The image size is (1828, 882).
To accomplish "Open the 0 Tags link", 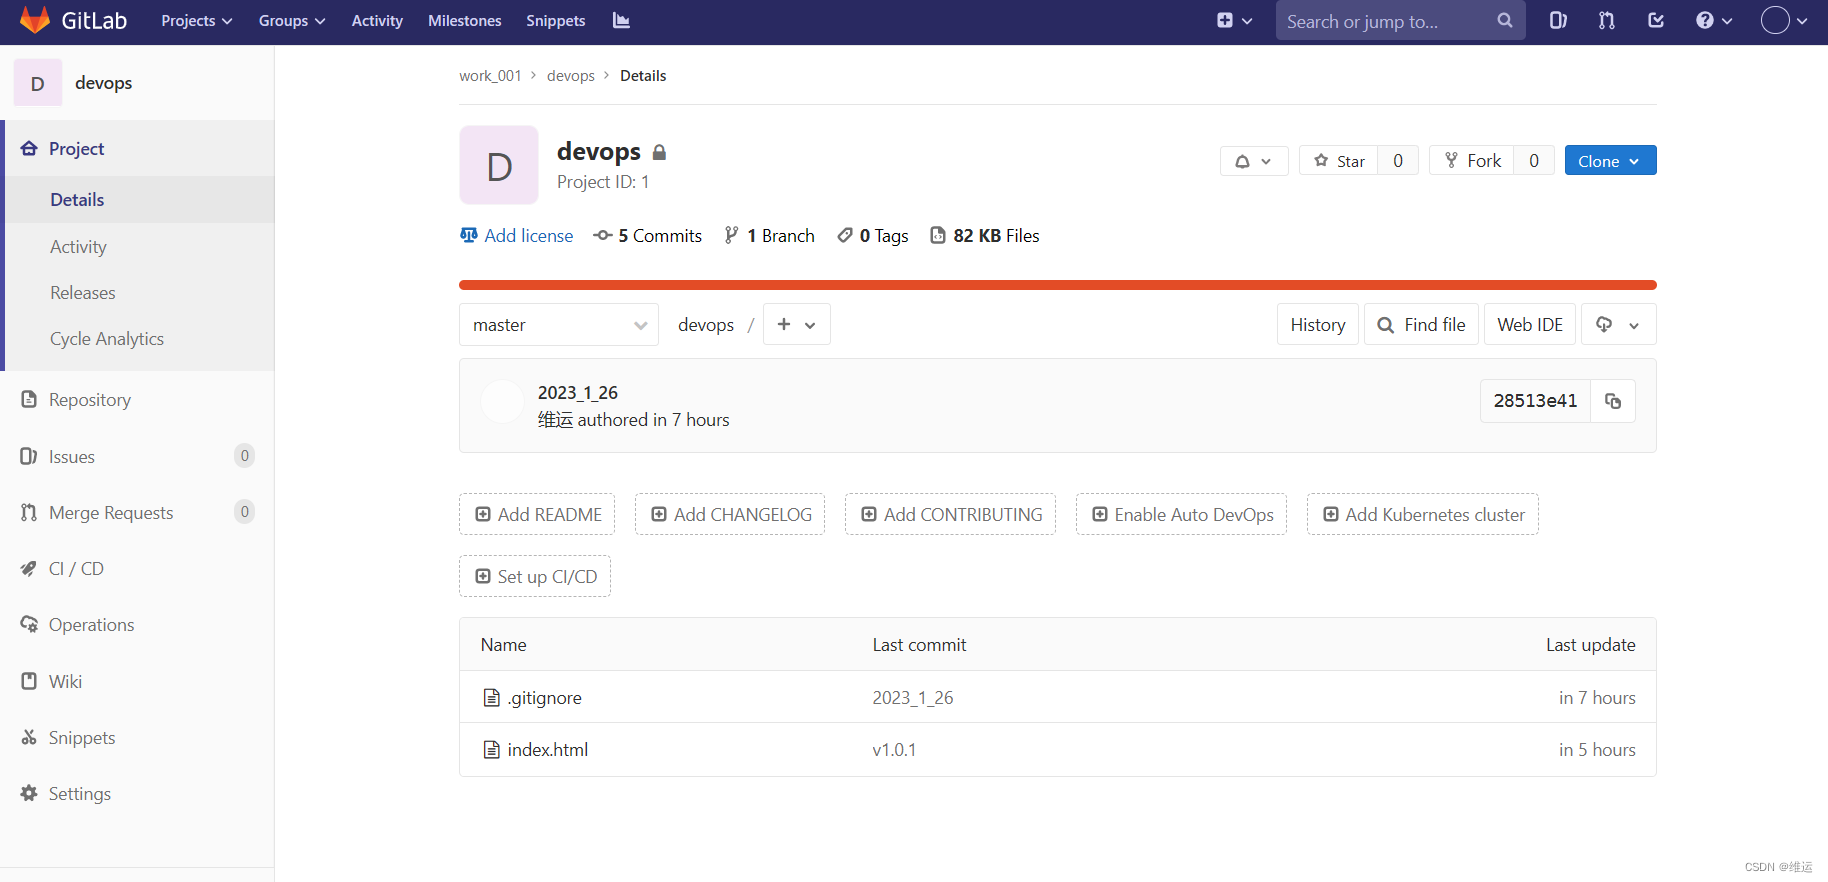I will coord(873,236).
